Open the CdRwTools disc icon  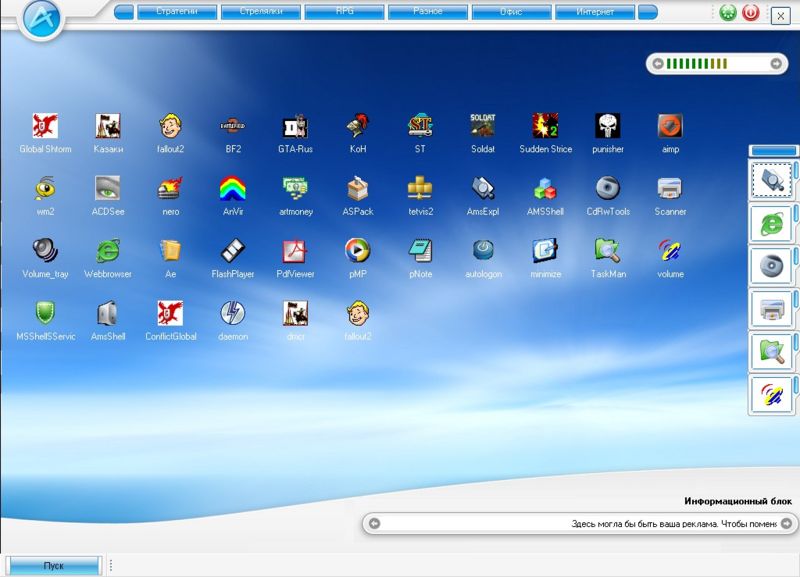click(x=608, y=188)
